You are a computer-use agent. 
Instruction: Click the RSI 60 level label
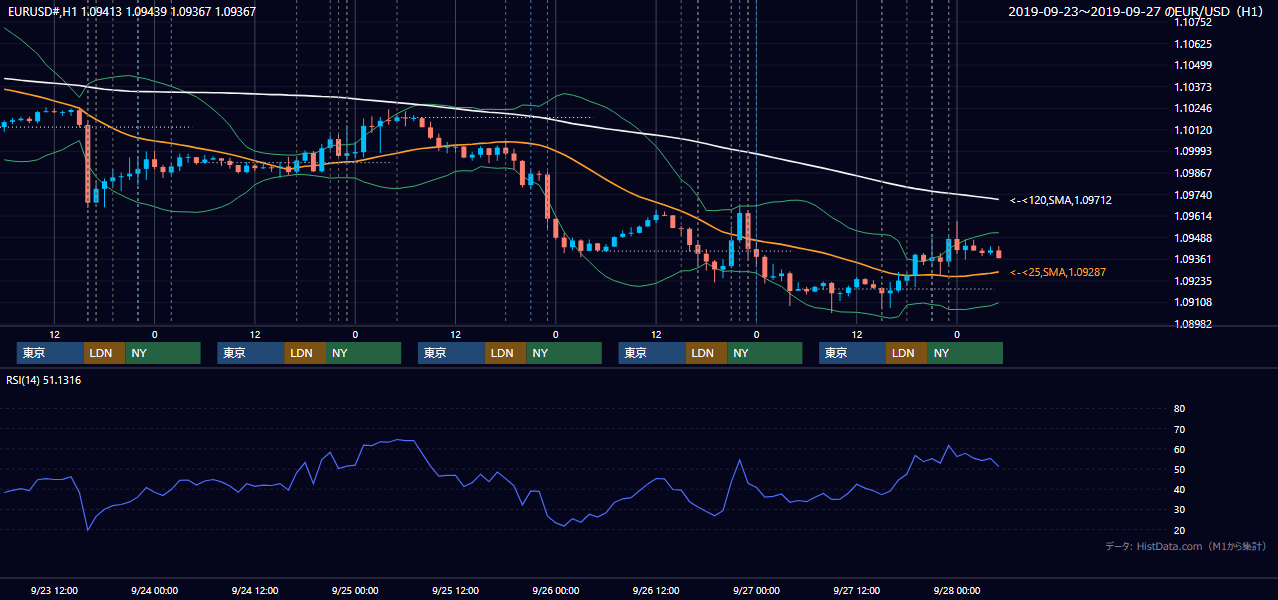tap(1179, 449)
